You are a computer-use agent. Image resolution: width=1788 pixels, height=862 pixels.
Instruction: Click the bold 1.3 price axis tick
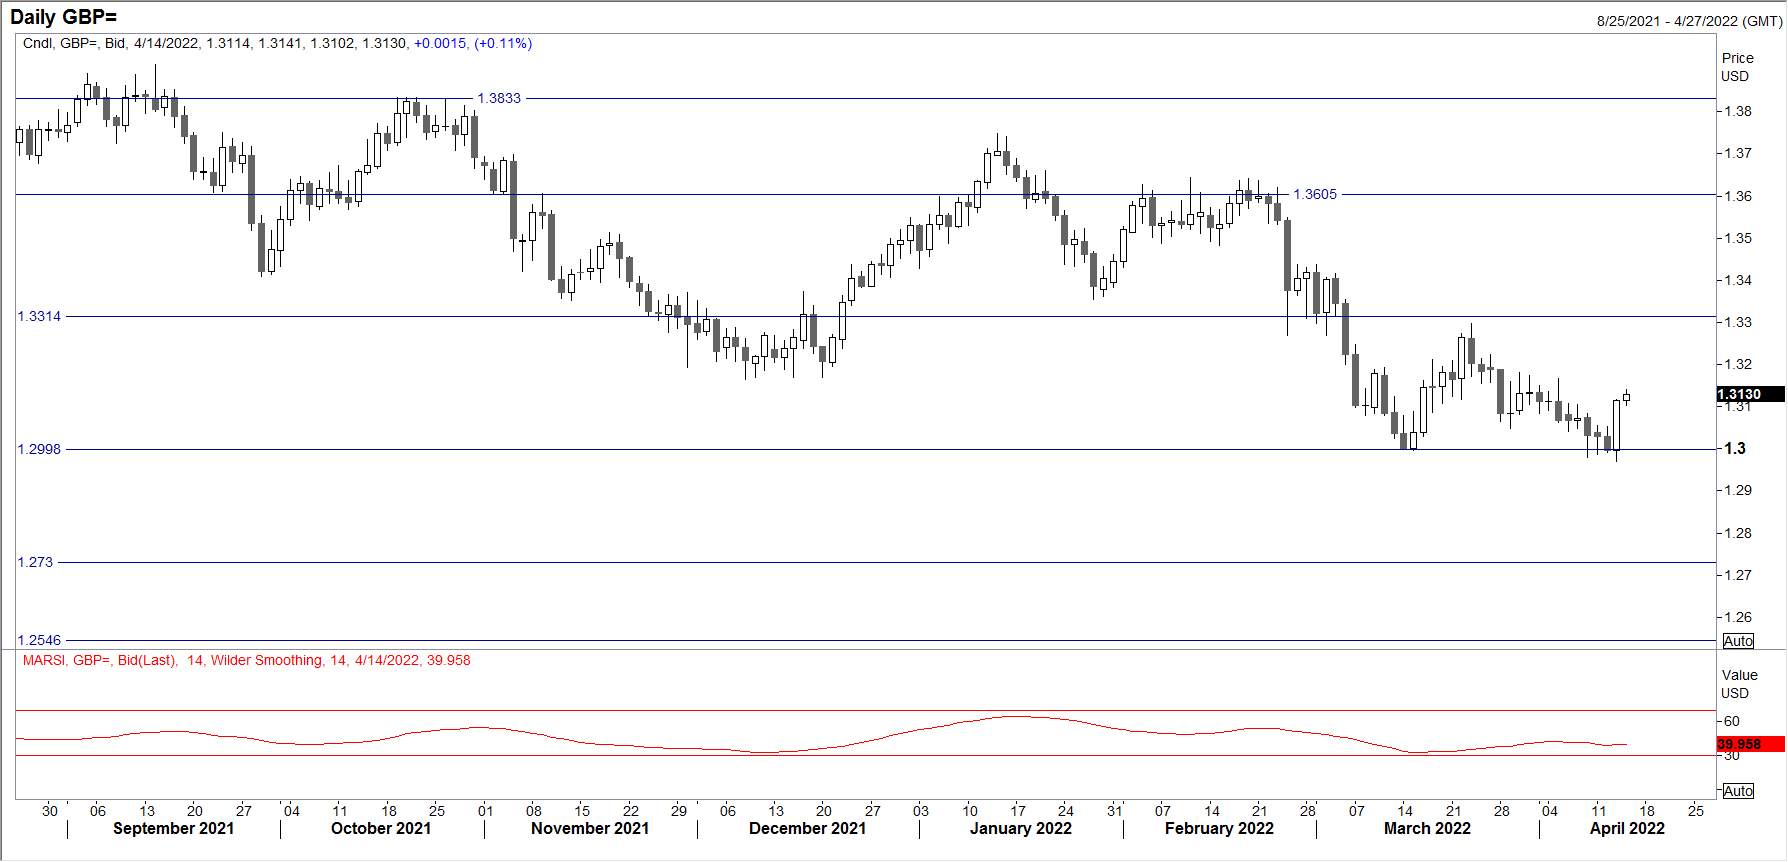1735,449
